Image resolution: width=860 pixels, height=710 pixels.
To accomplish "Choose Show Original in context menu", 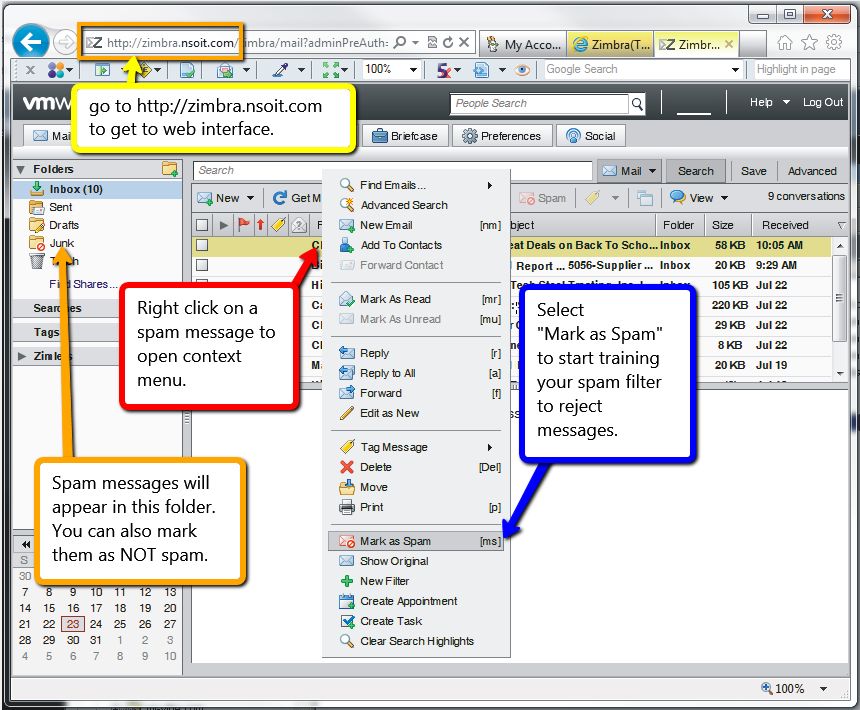I will coord(416,561).
